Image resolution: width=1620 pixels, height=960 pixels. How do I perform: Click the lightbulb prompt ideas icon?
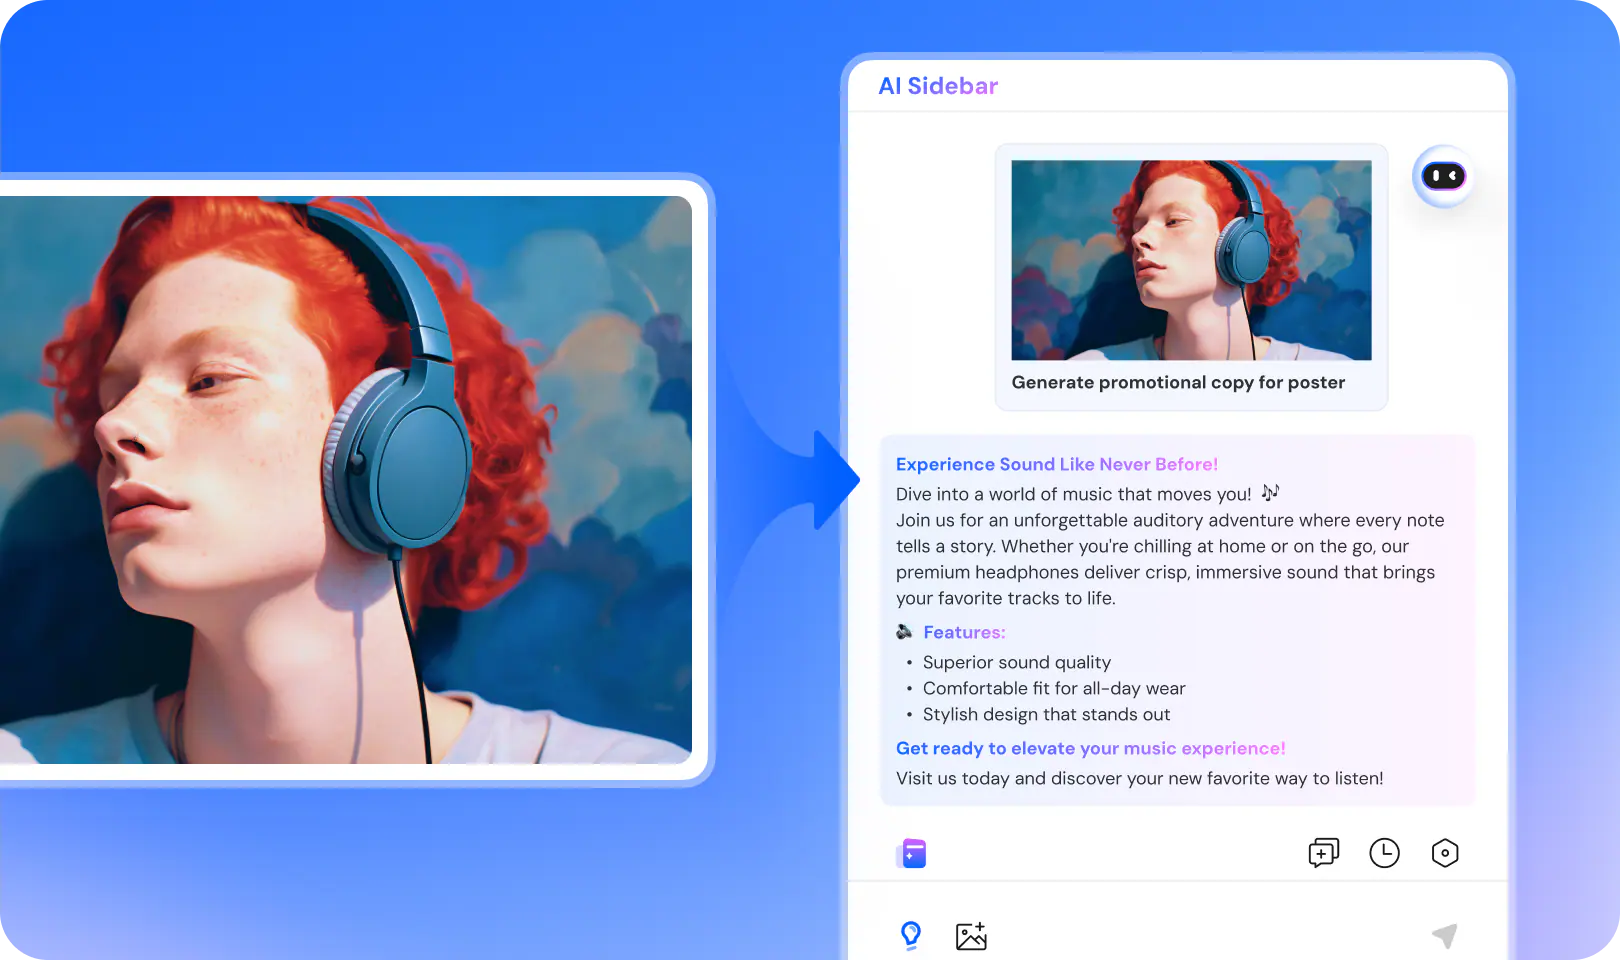coord(911,935)
